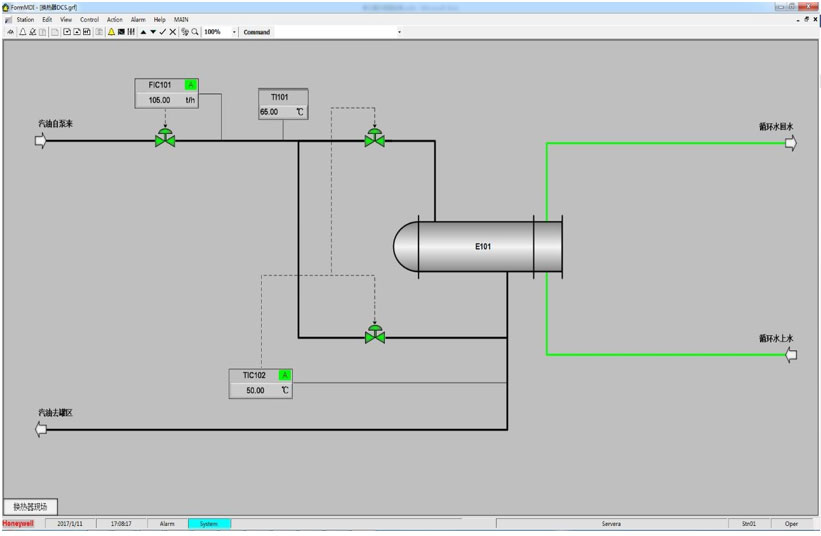Click the 循环水回水 label
Screen dimensions: 821x536
click(776, 127)
